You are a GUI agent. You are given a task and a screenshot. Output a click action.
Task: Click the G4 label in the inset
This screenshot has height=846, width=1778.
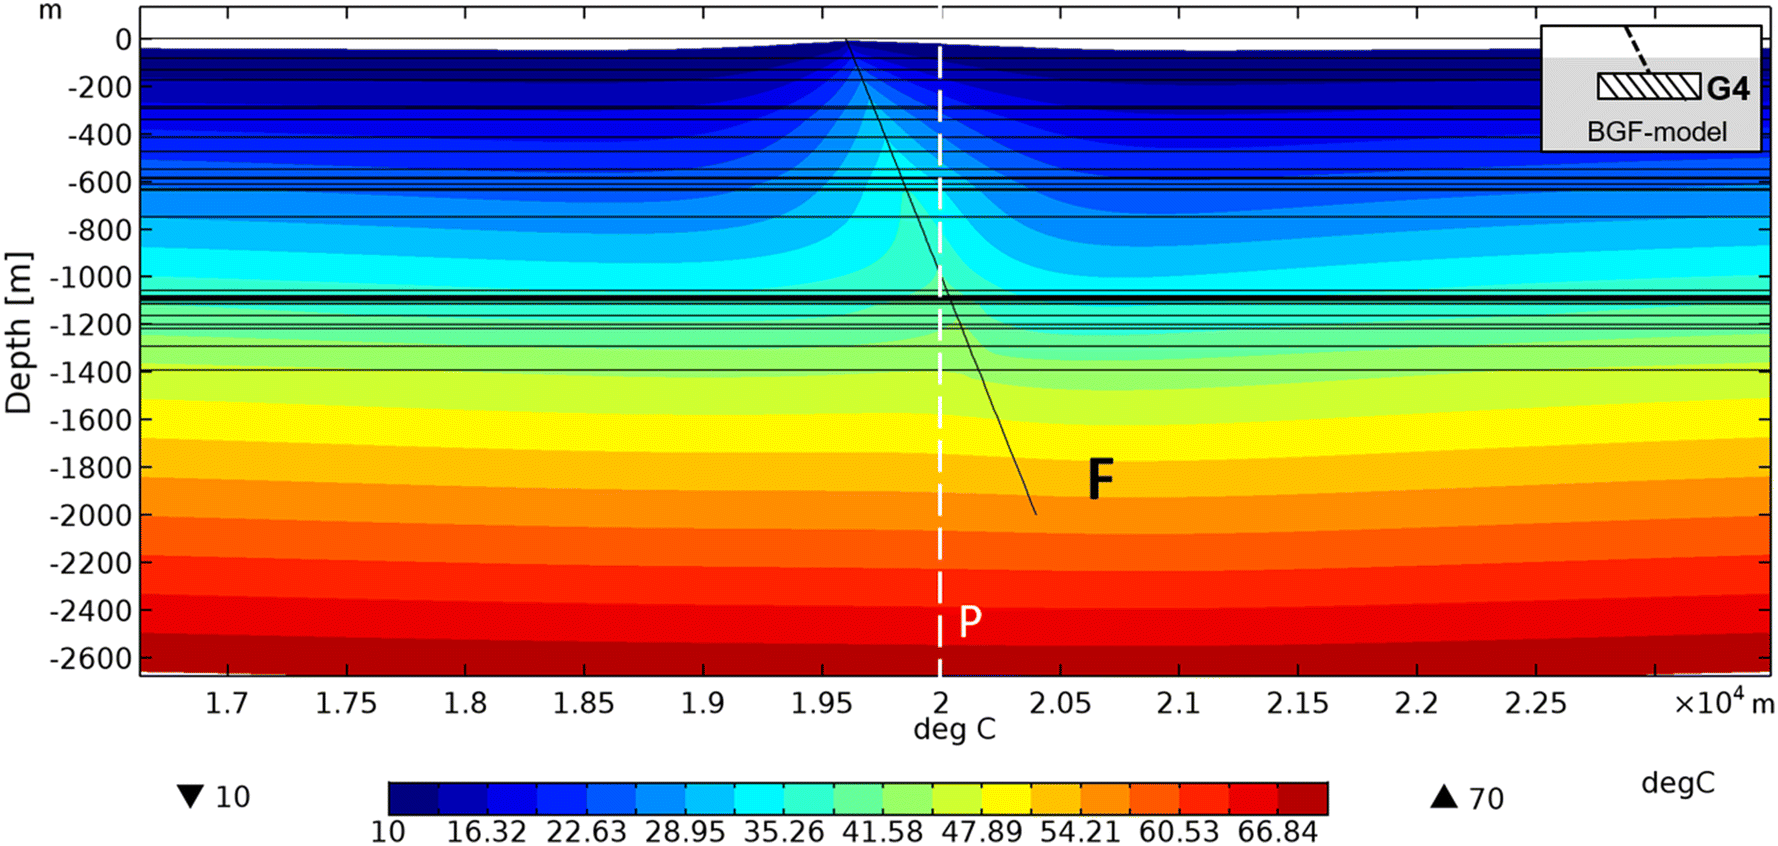pyautogui.click(x=1727, y=89)
